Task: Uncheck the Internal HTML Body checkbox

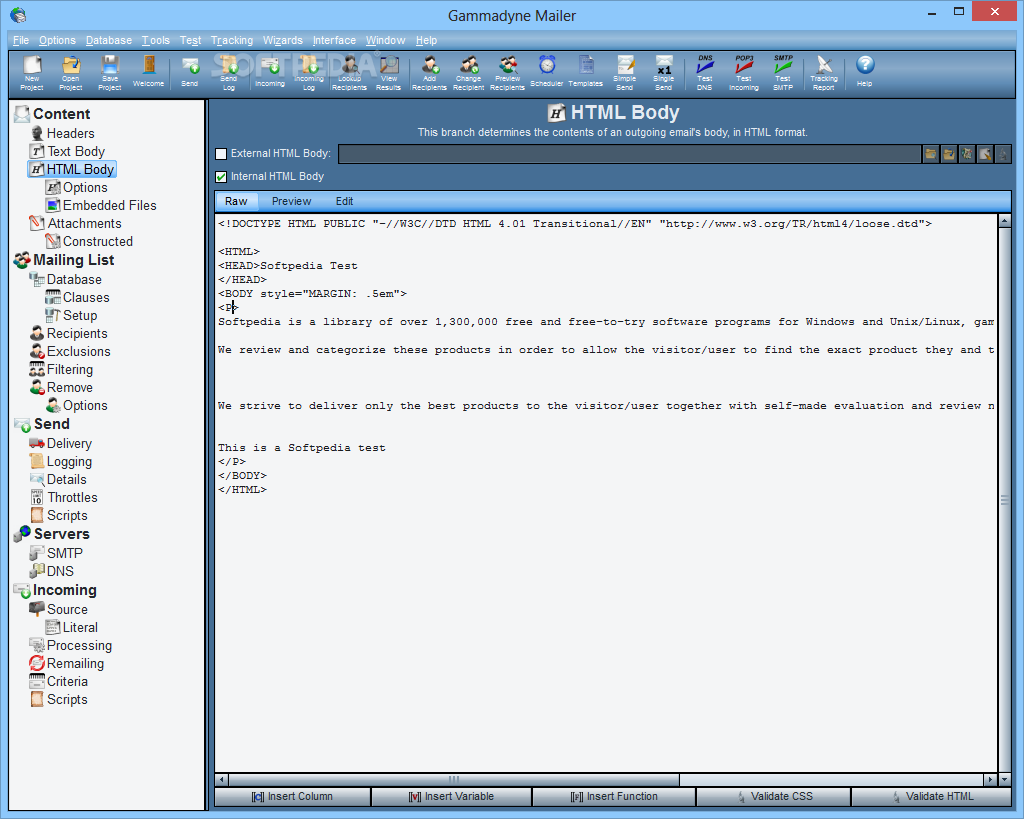Action: (221, 177)
